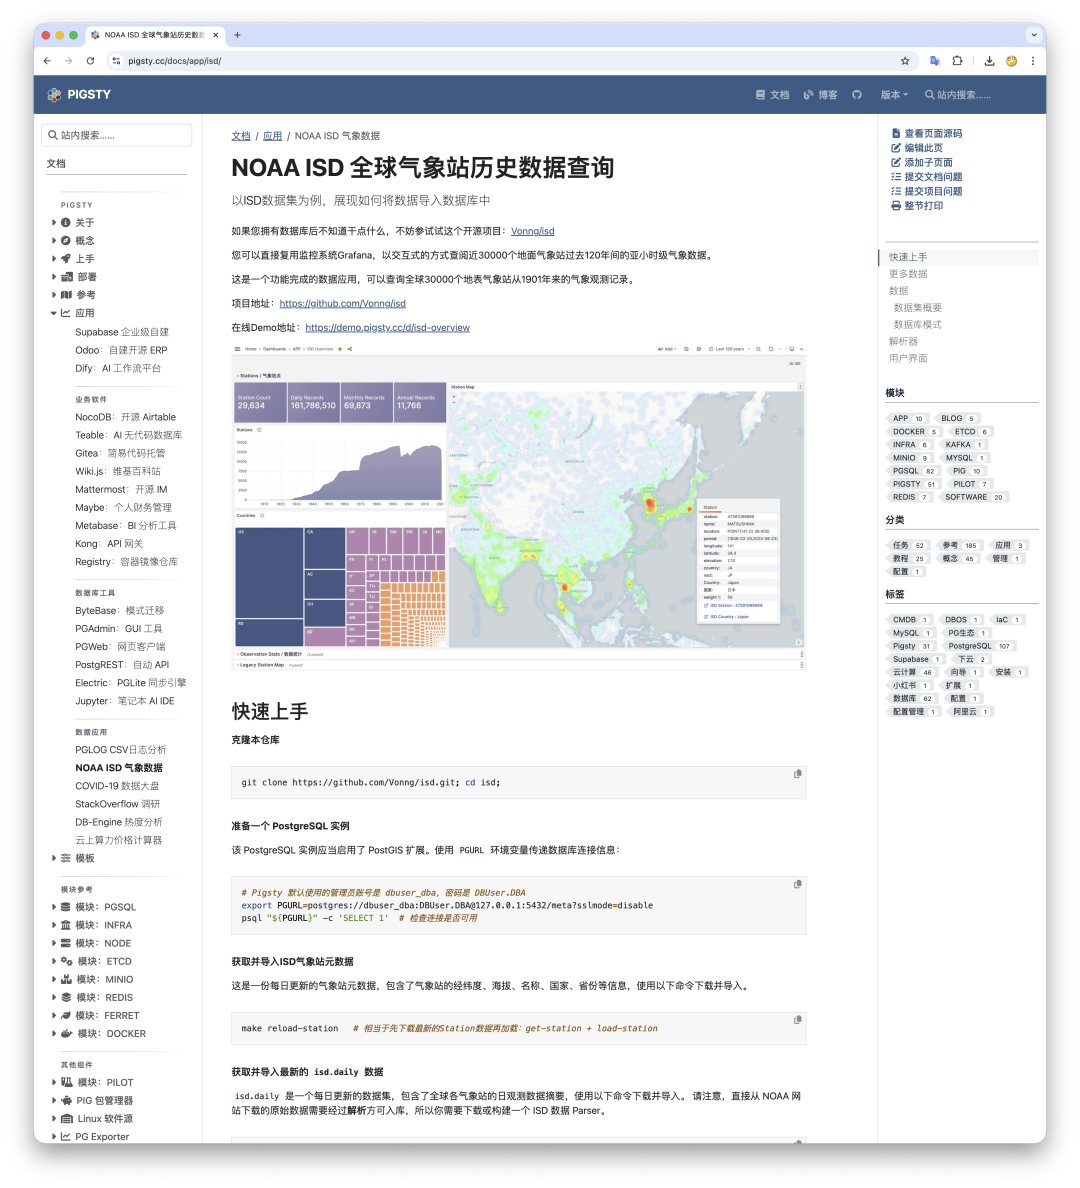This screenshot has width=1080, height=1188.
Task: Bookmark this page with the star icon
Action: coord(905,61)
